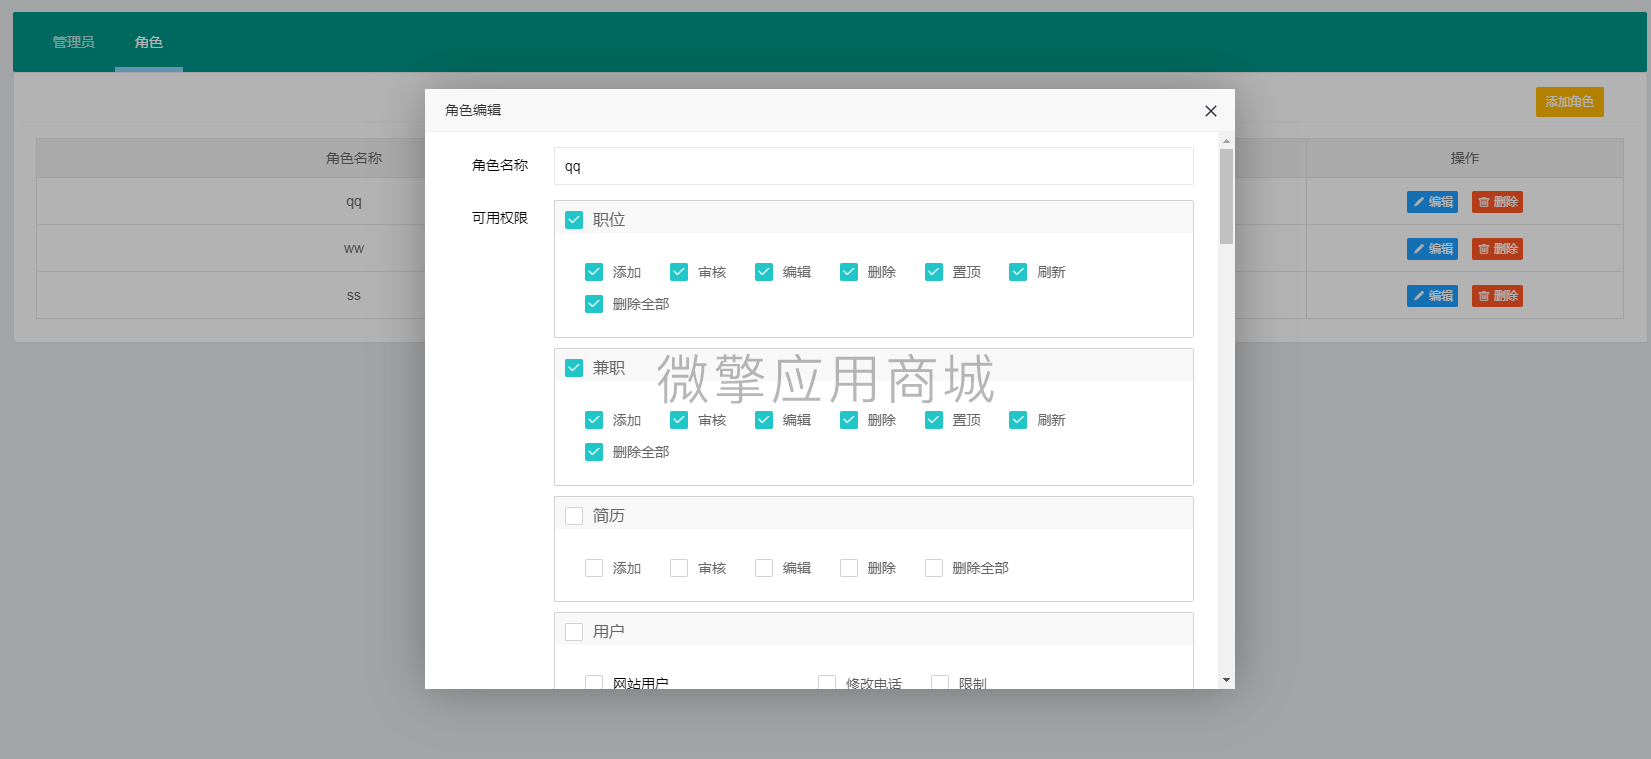Uncheck 刷新 under 职位
The width and height of the screenshot is (1651, 759).
pos(1018,272)
